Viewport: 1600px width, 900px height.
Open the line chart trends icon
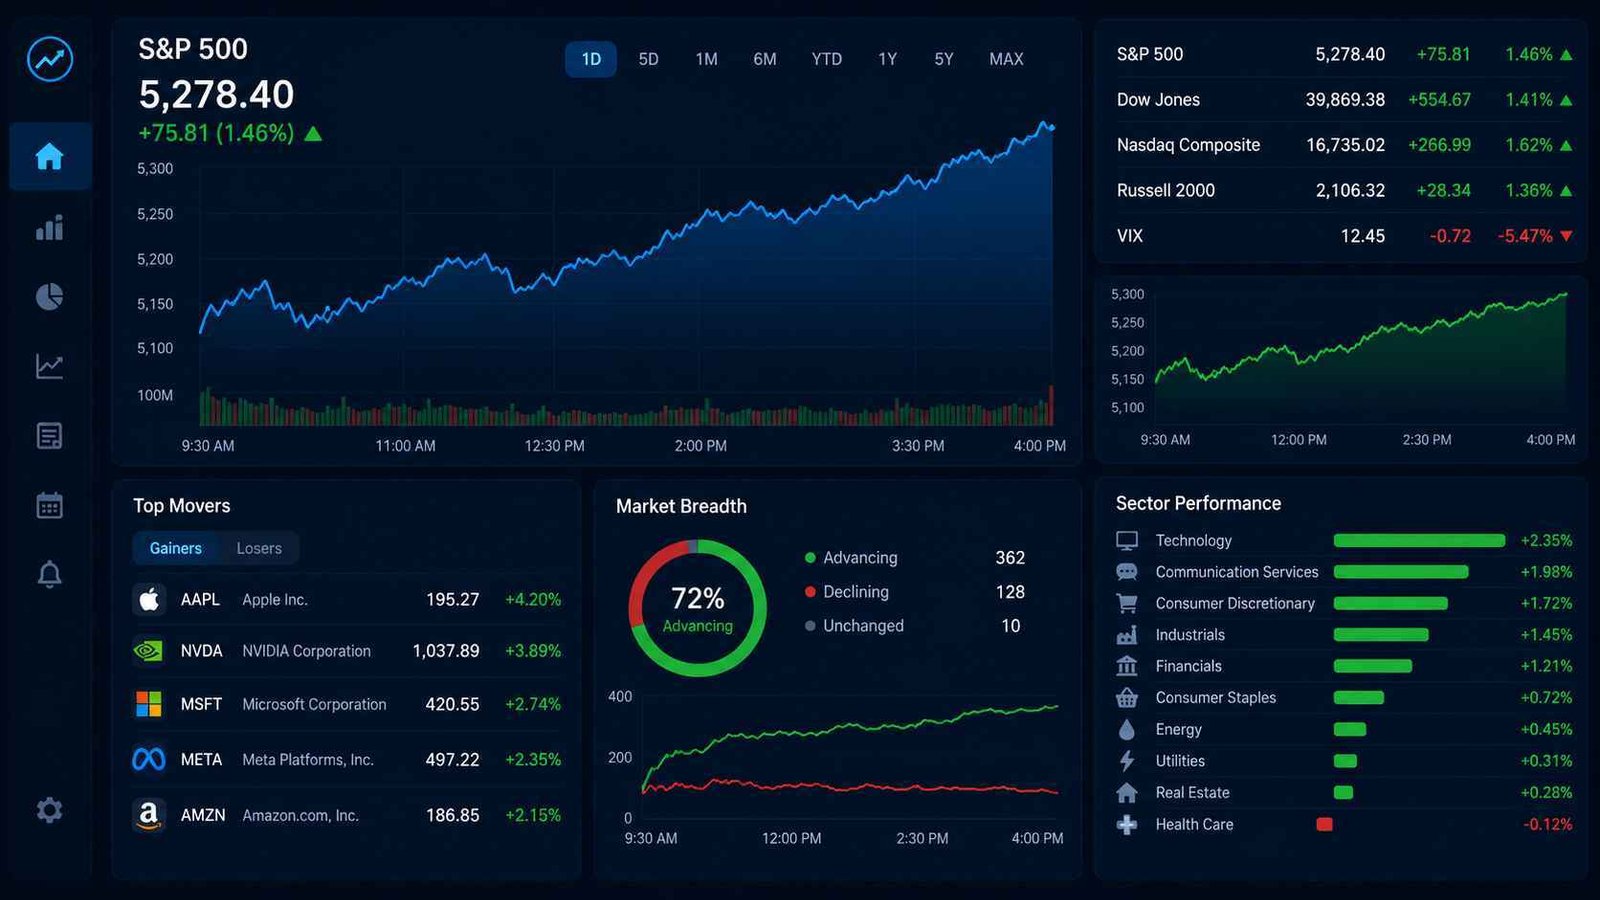pyautogui.click(x=49, y=366)
